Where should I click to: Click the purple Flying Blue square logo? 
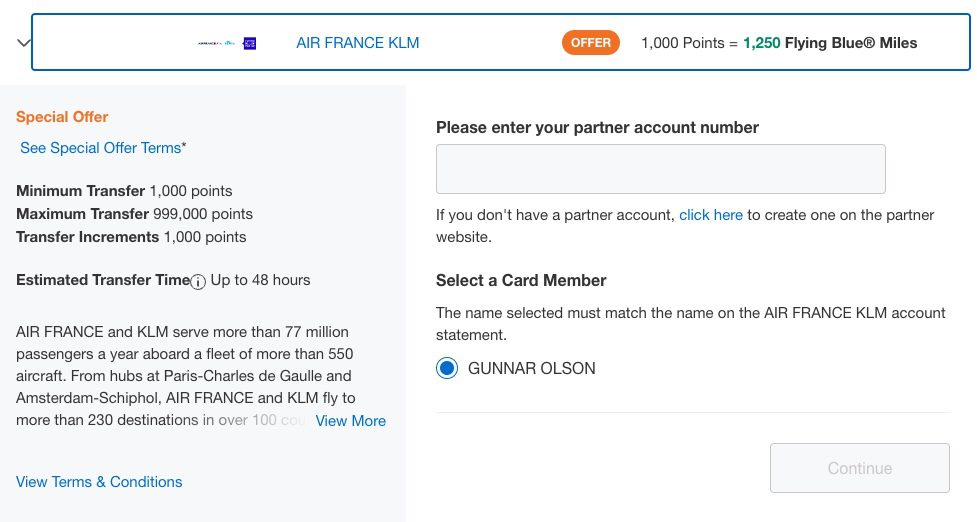pos(249,44)
